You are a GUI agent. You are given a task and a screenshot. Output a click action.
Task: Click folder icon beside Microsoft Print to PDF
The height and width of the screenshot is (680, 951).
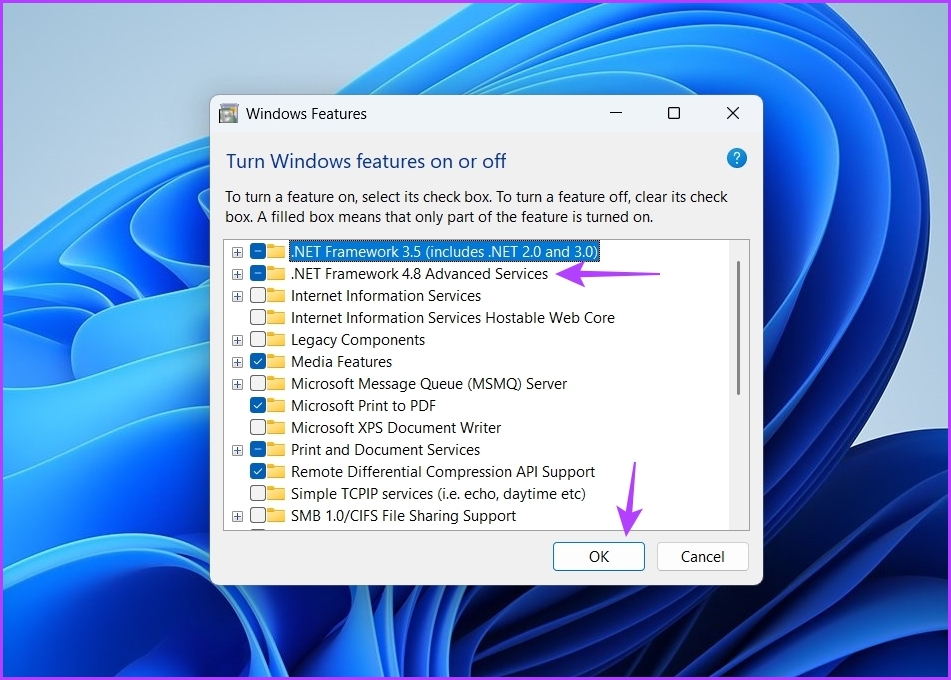coord(276,405)
